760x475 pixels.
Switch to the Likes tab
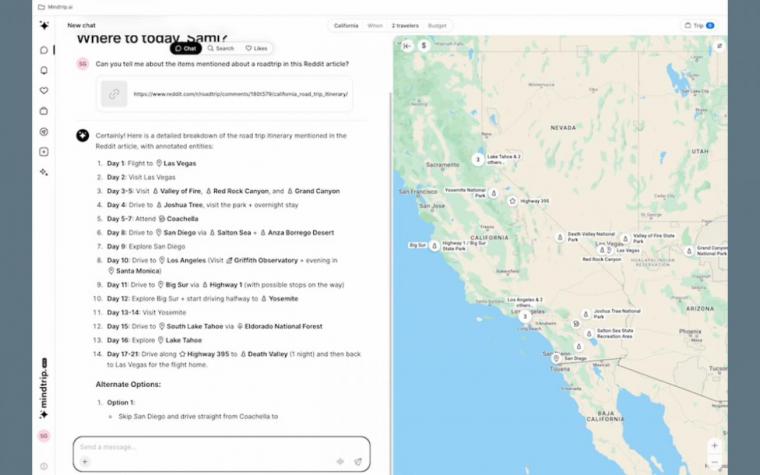point(256,48)
